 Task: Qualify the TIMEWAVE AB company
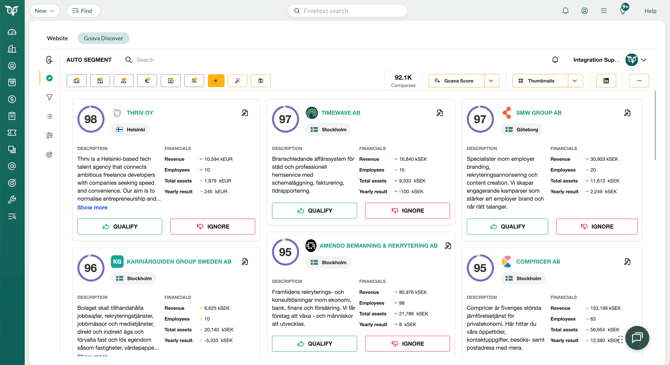click(x=314, y=211)
